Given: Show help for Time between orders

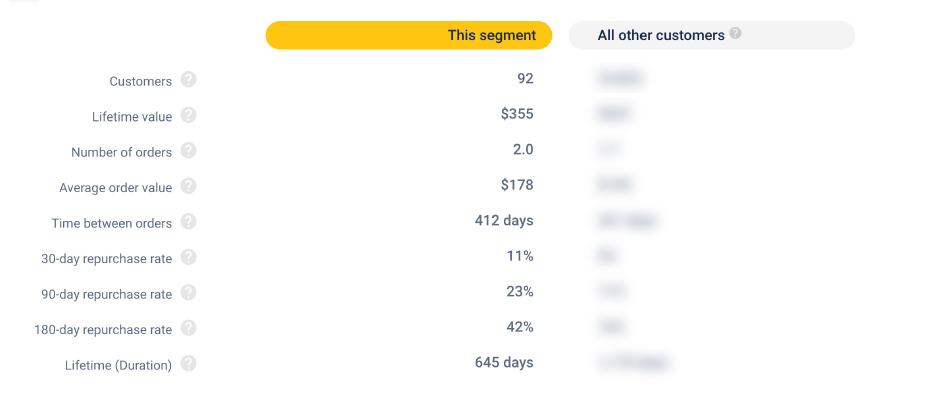Looking at the screenshot, I should 188,223.
